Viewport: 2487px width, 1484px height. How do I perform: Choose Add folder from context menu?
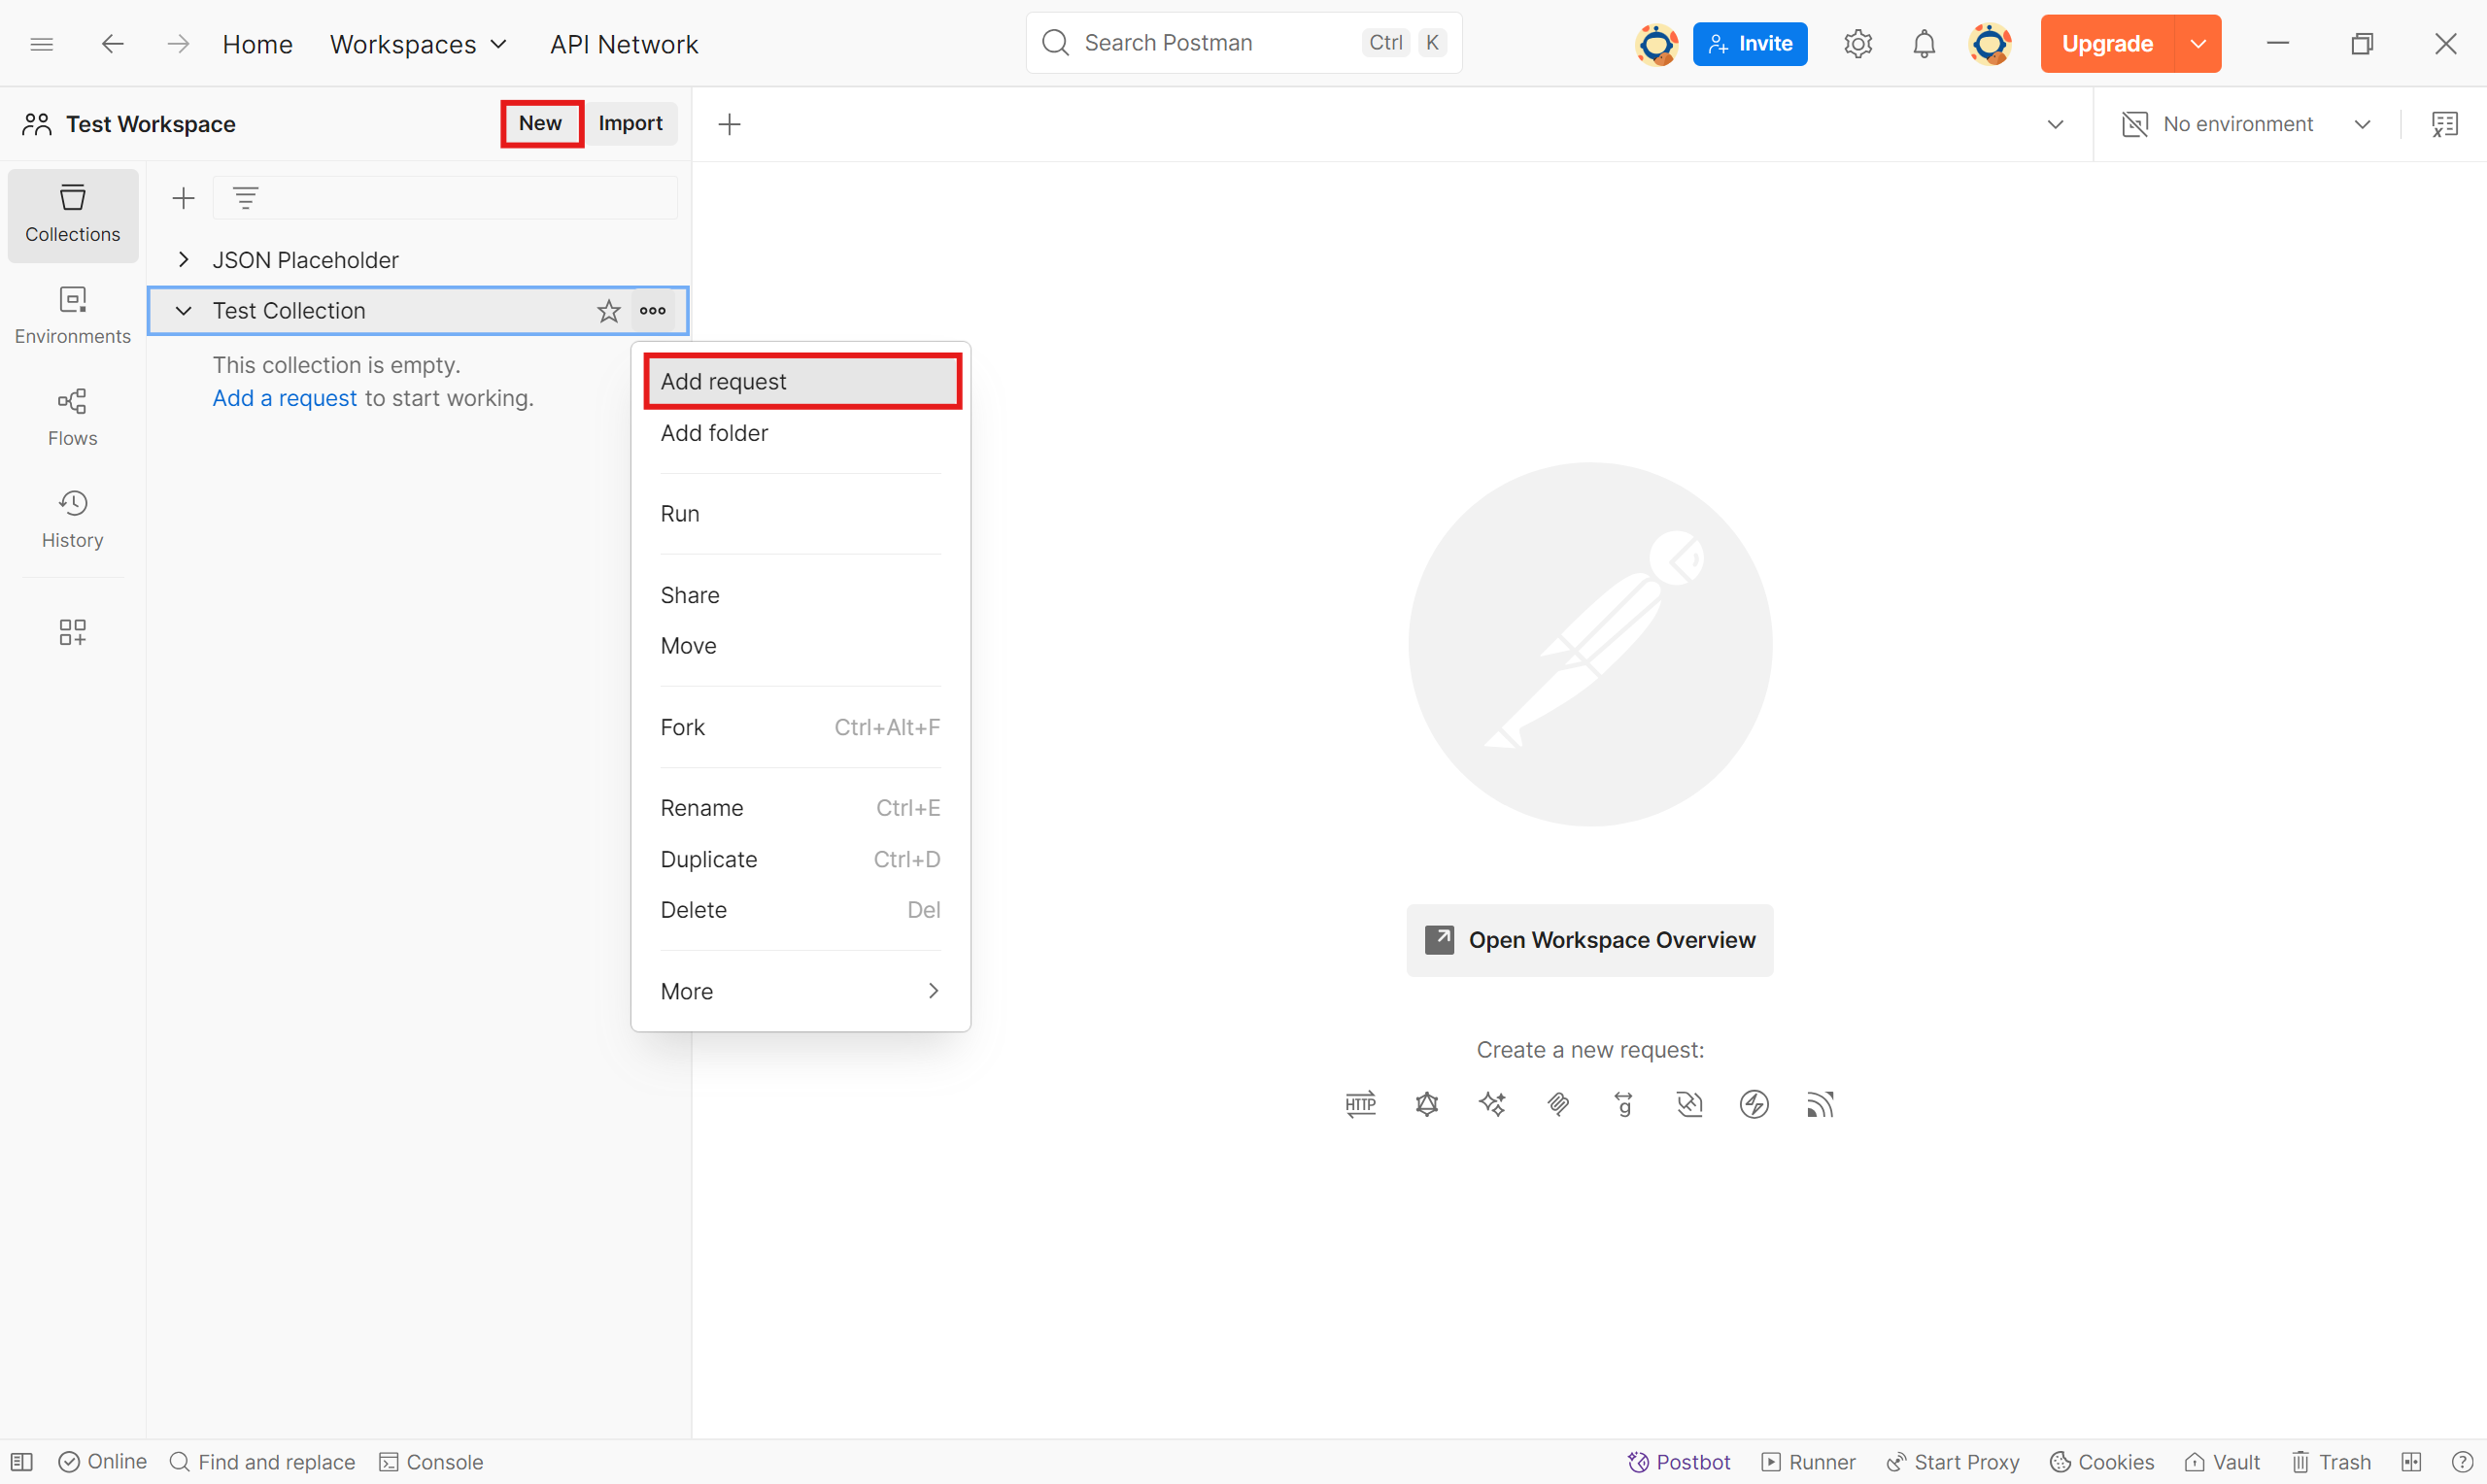pyautogui.click(x=800, y=433)
